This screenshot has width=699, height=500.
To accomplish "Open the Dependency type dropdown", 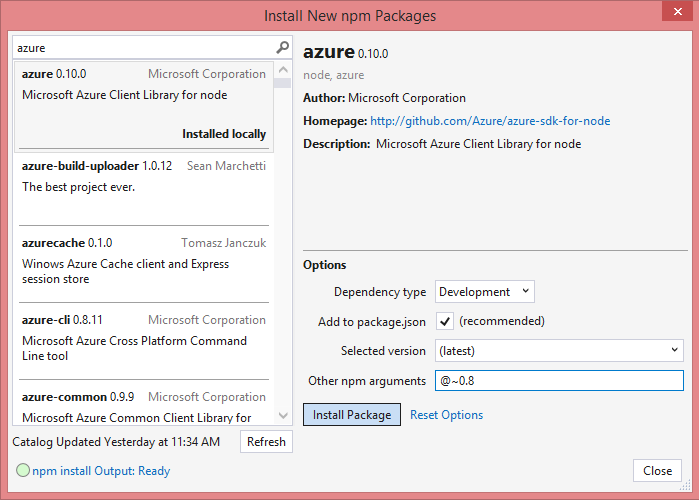I will tap(485, 291).
